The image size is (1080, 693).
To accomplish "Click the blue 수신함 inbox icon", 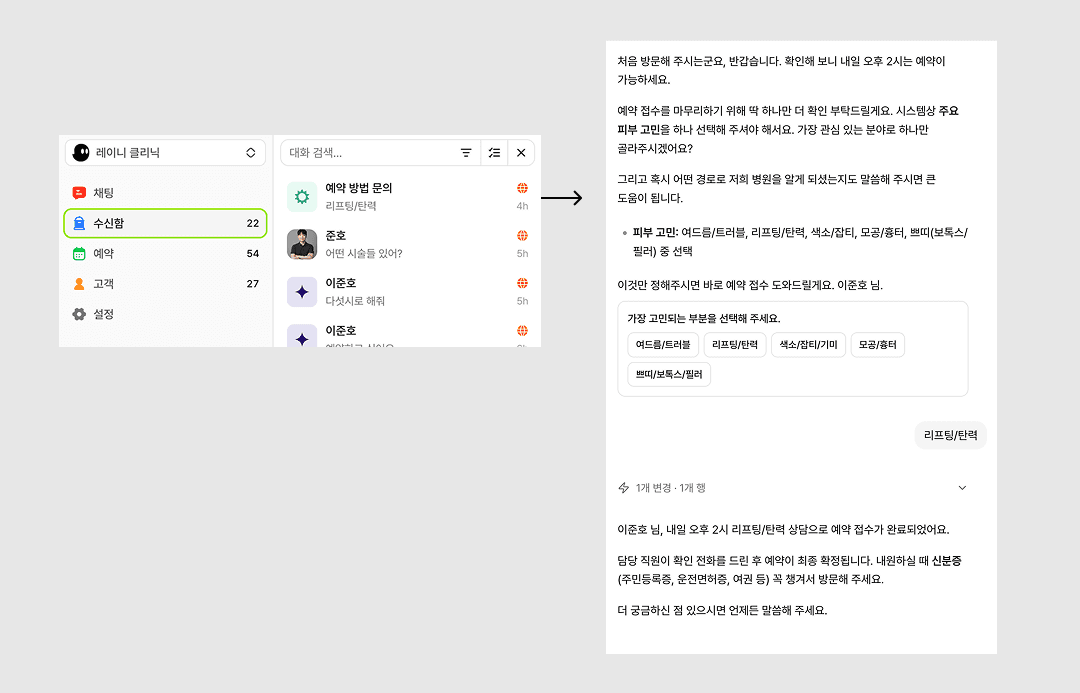I will click(79, 223).
